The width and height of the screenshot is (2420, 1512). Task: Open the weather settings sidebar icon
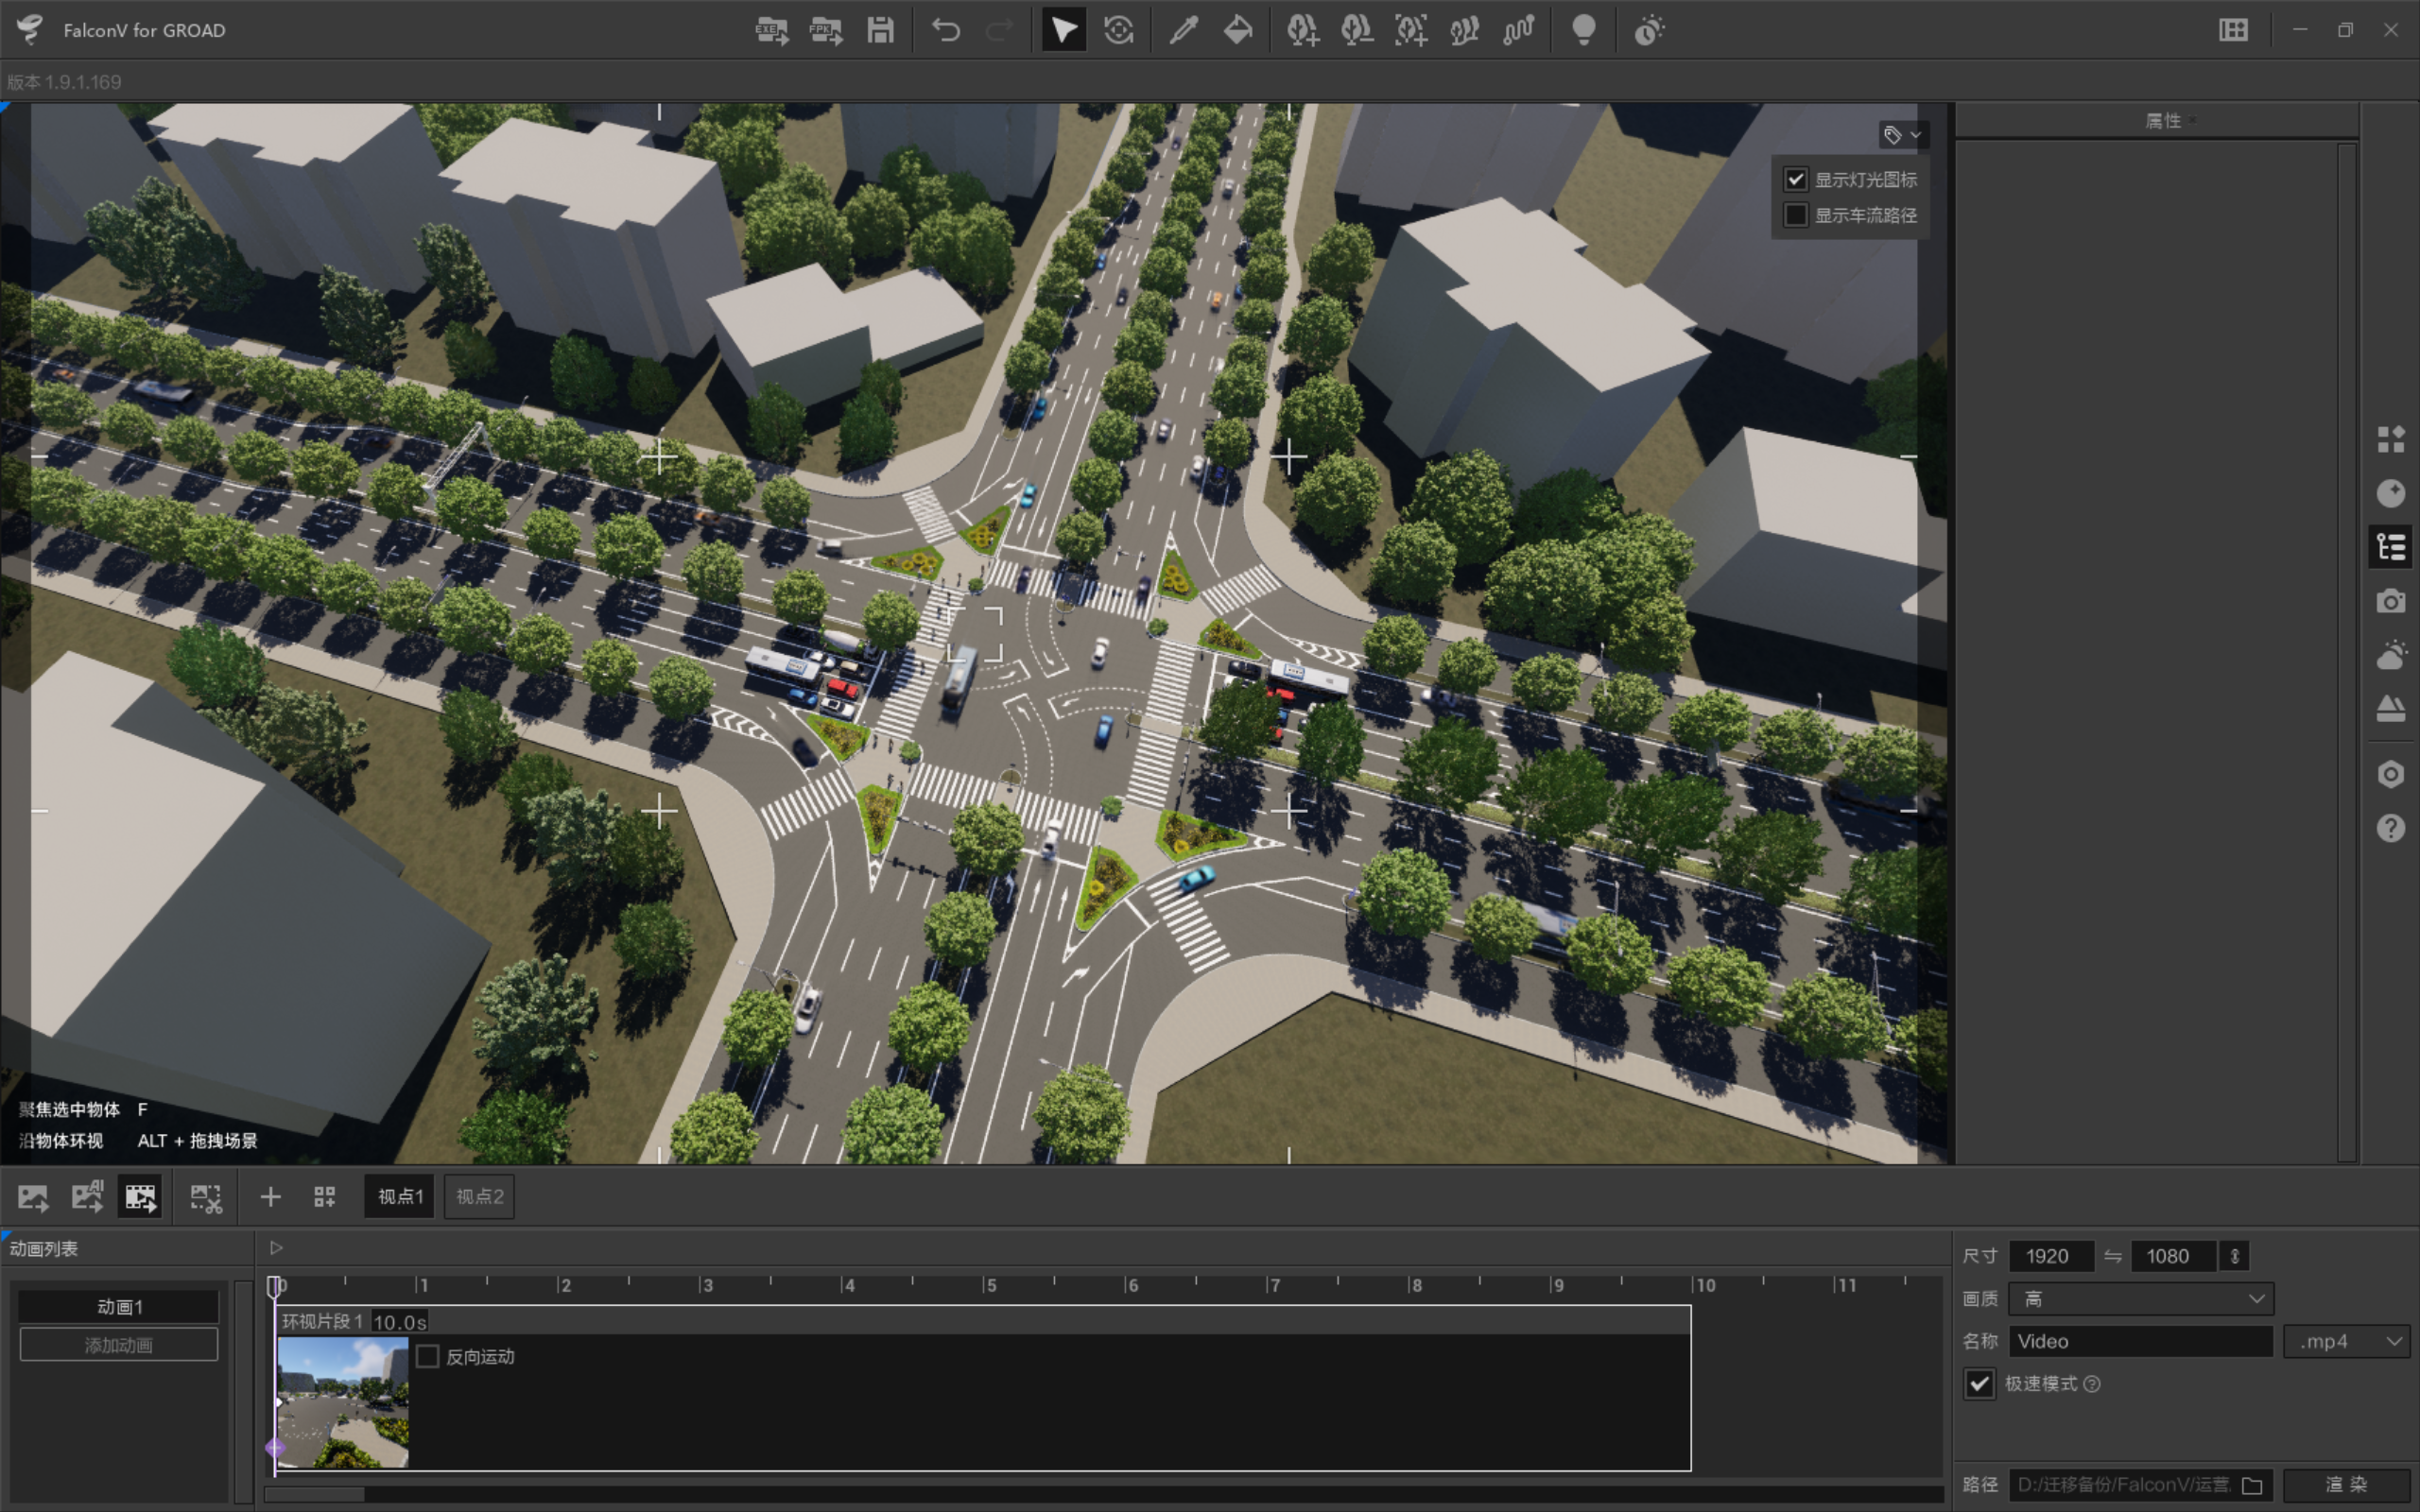[2390, 655]
